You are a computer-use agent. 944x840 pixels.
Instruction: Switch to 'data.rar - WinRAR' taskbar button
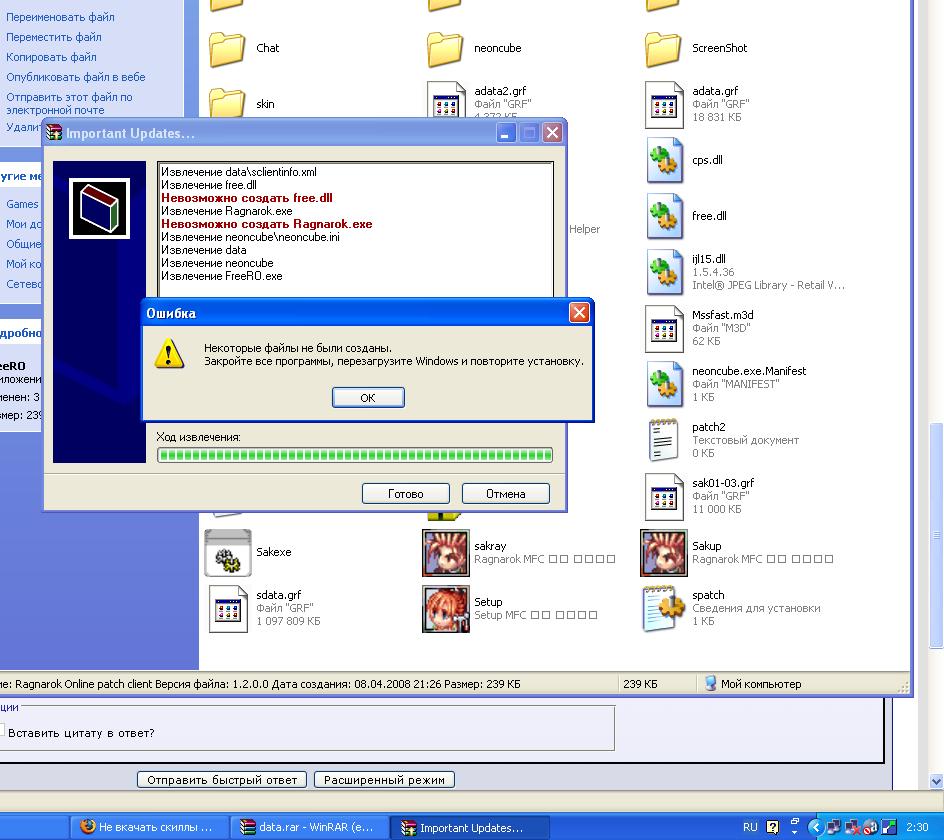311,827
